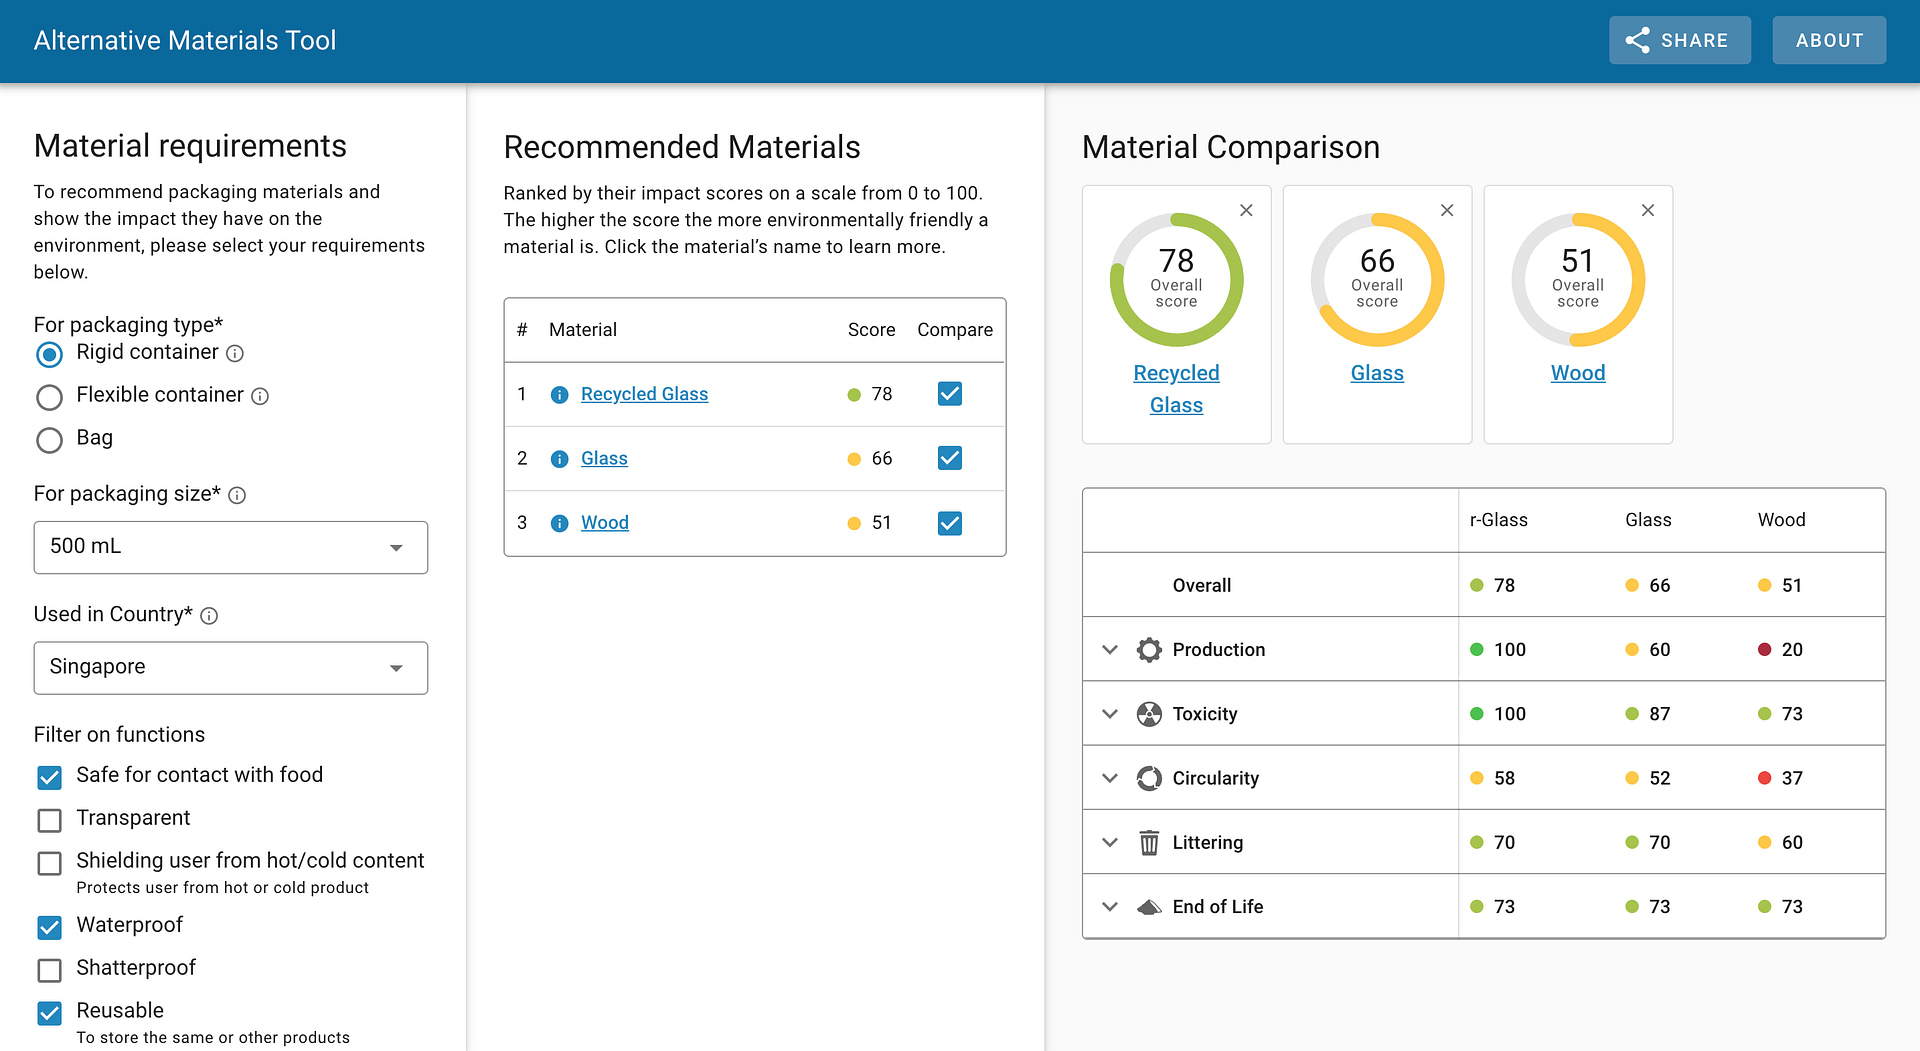The width and height of the screenshot is (1920, 1051).
Task: Click info icon beside Wood row
Action: pos(560,523)
